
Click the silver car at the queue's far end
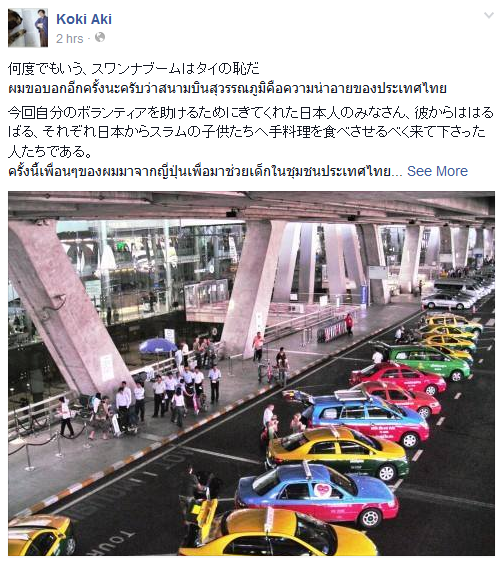point(447,302)
